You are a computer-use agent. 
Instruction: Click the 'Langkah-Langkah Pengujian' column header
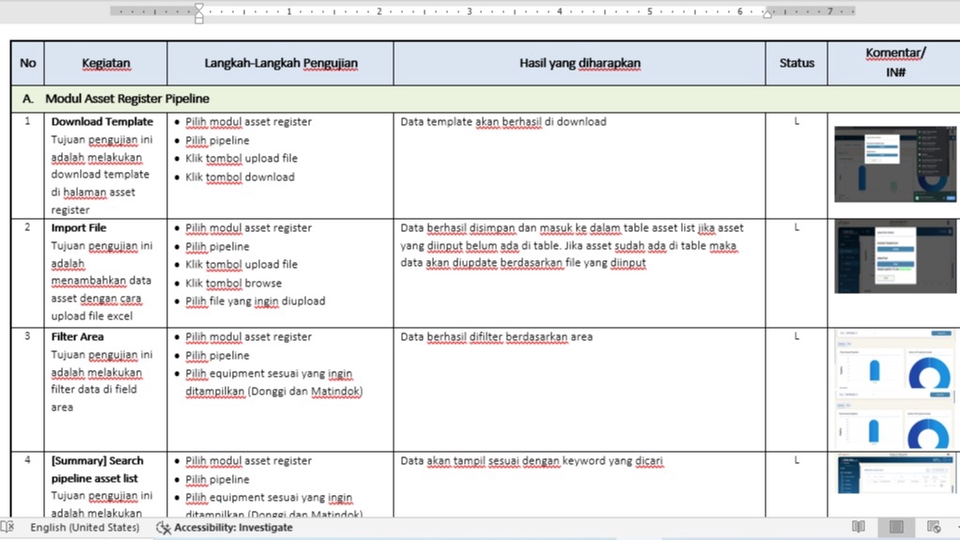point(281,63)
